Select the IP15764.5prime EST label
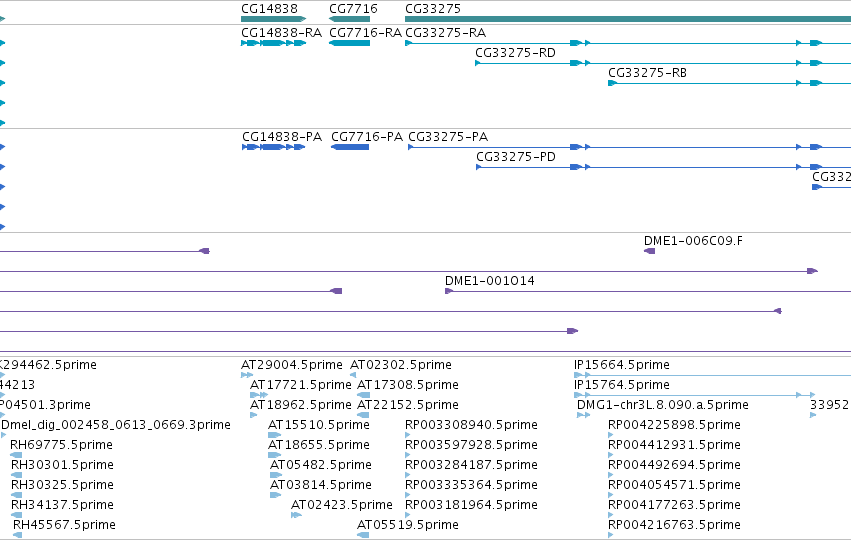Image resolution: width=851 pixels, height=540 pixels. pyautogui.click(x=622, y=385)
